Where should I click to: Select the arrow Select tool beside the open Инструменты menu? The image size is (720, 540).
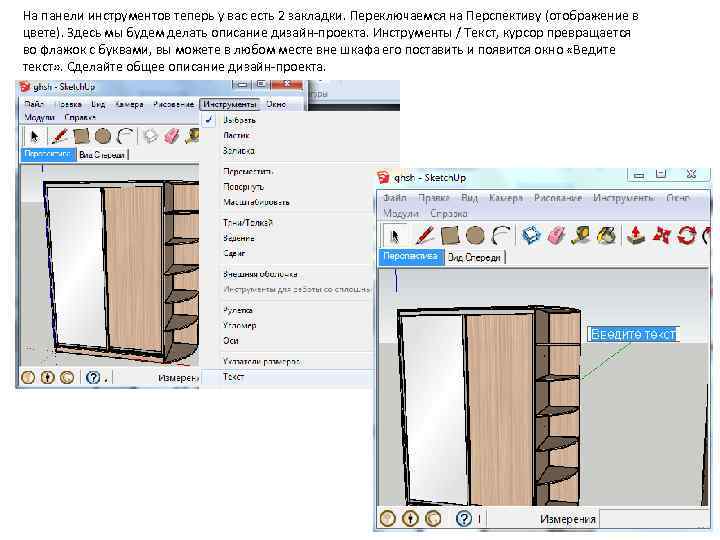coord(34,136)
